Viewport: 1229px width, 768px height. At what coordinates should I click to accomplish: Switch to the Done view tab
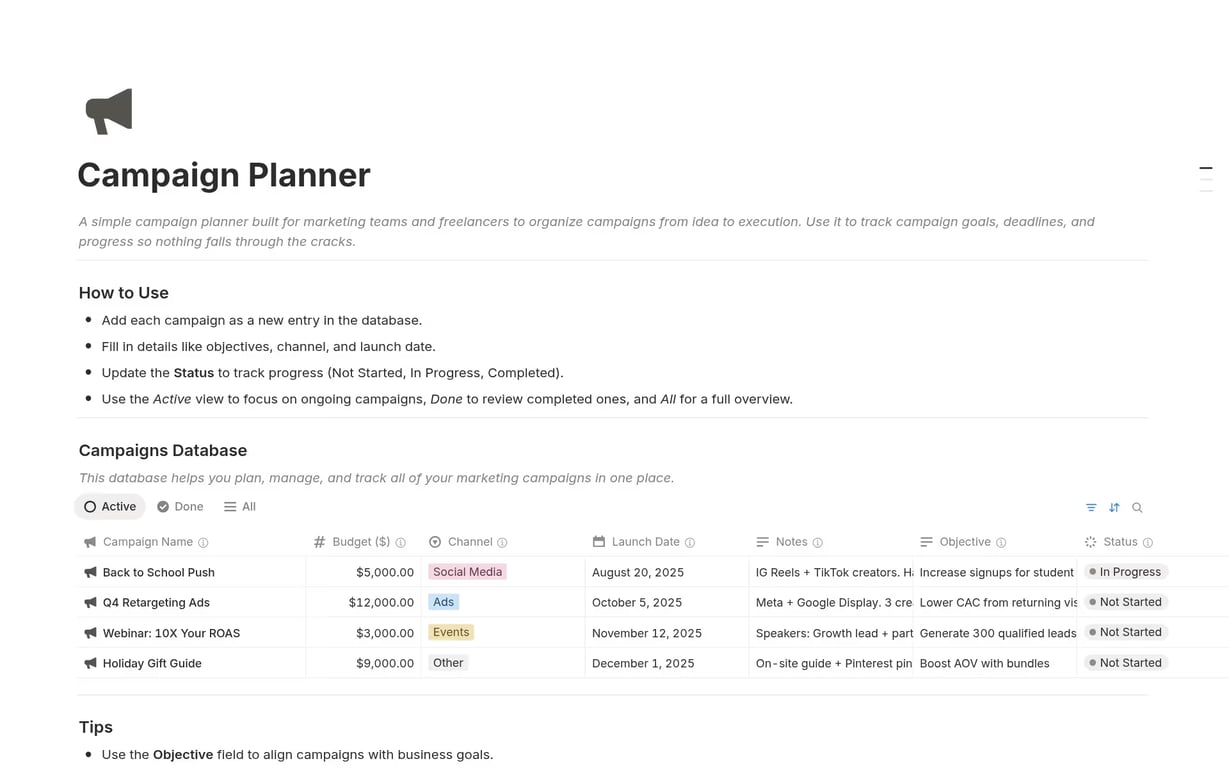180,507
